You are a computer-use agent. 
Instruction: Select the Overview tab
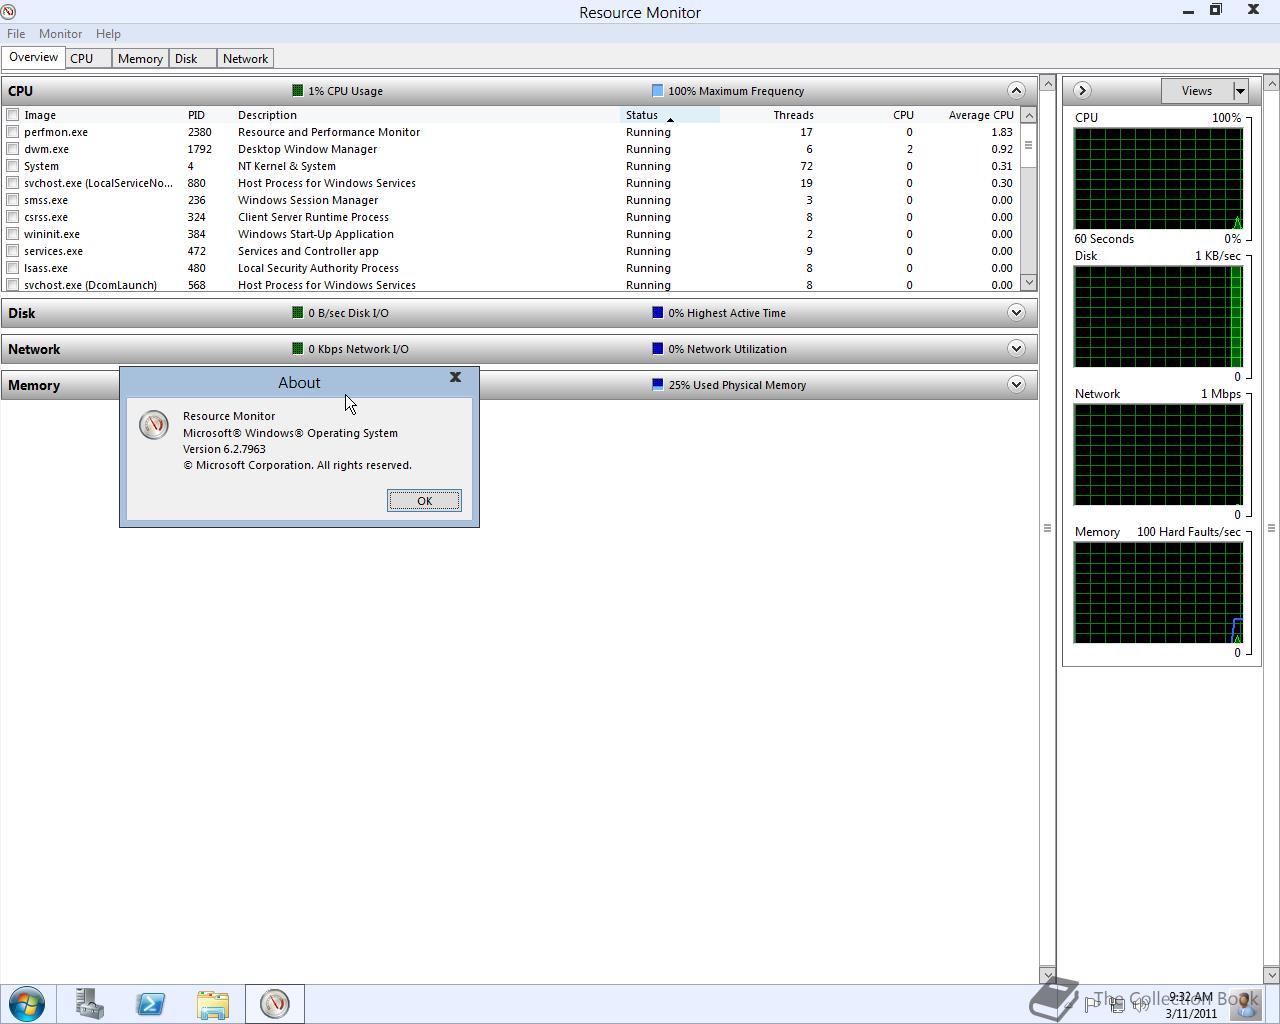click(33, 57)
